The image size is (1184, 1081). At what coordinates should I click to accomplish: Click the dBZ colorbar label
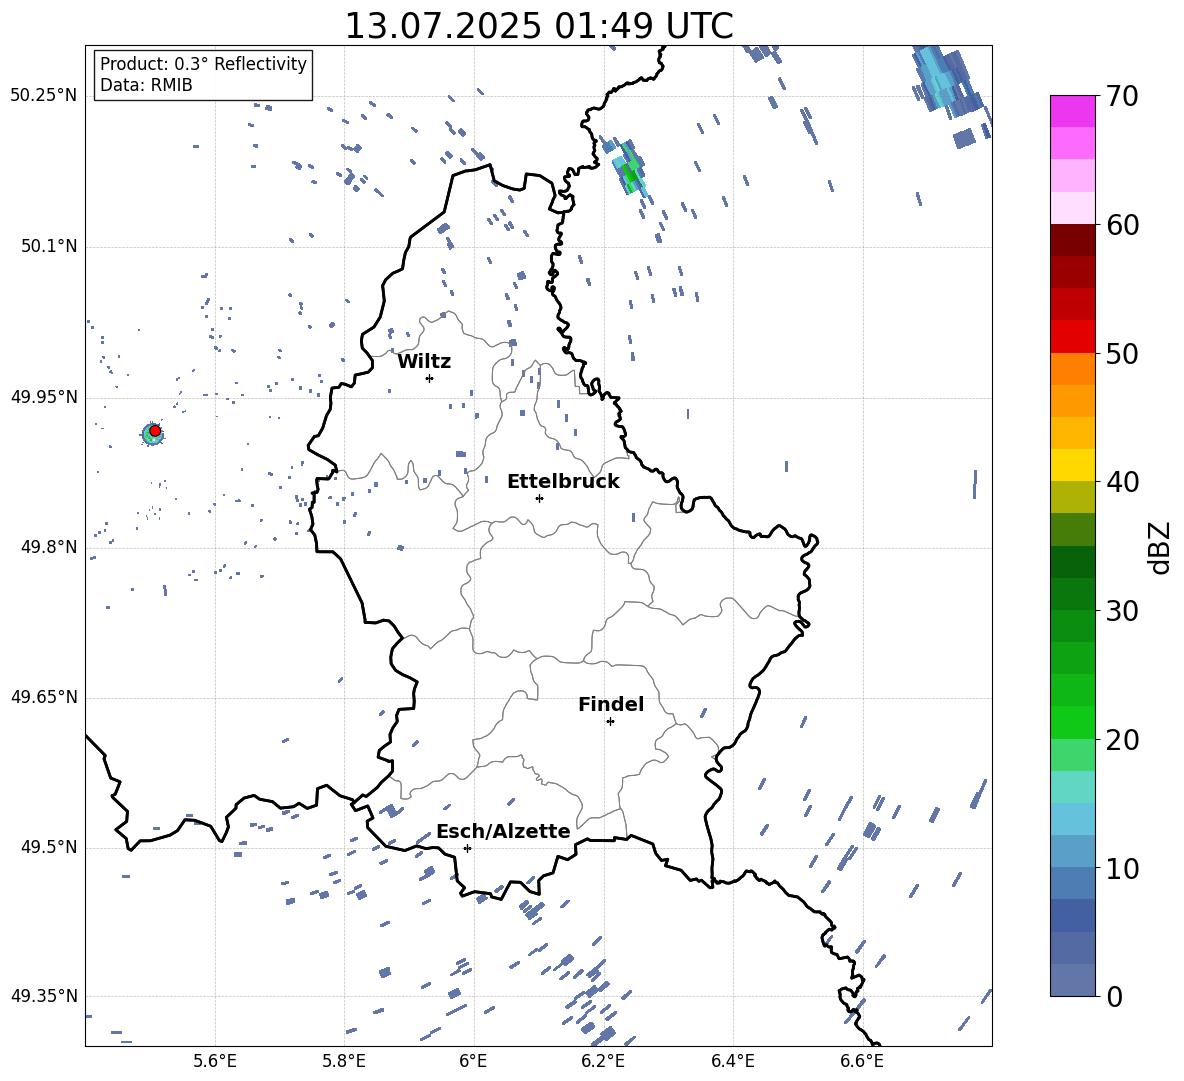[x=1161, y=547]
